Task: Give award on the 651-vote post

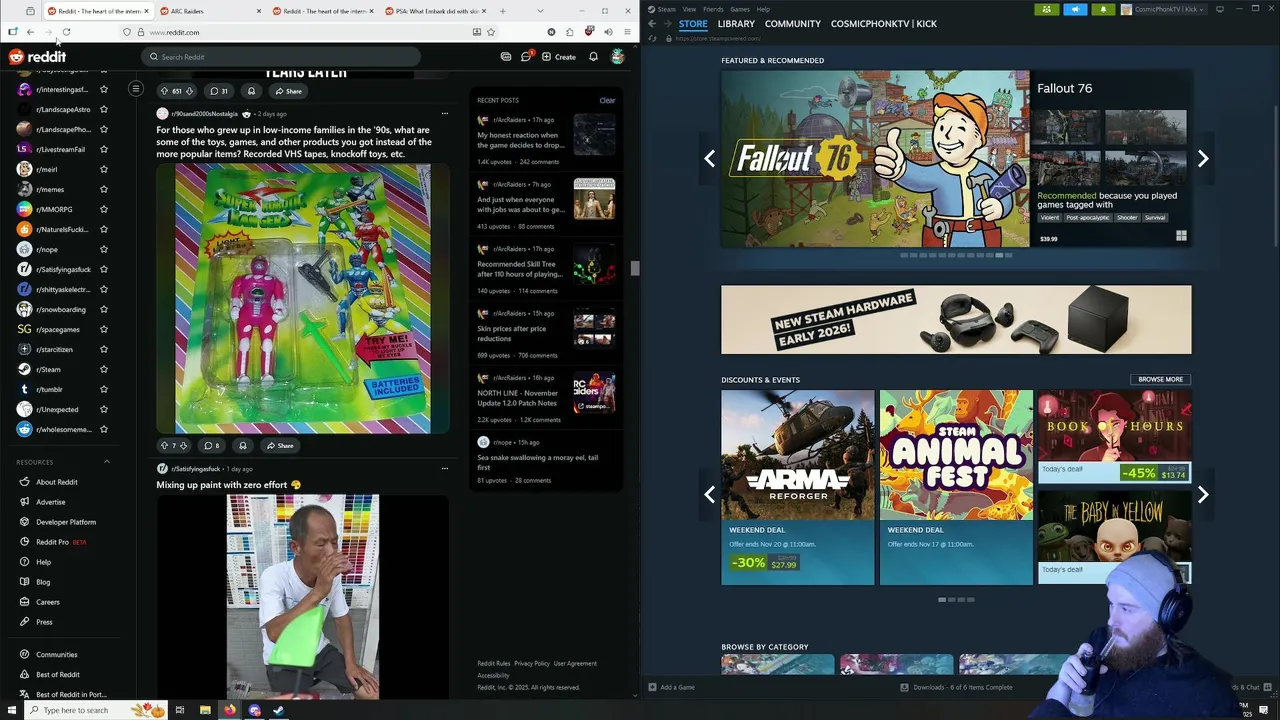Action: click(251, 91)
